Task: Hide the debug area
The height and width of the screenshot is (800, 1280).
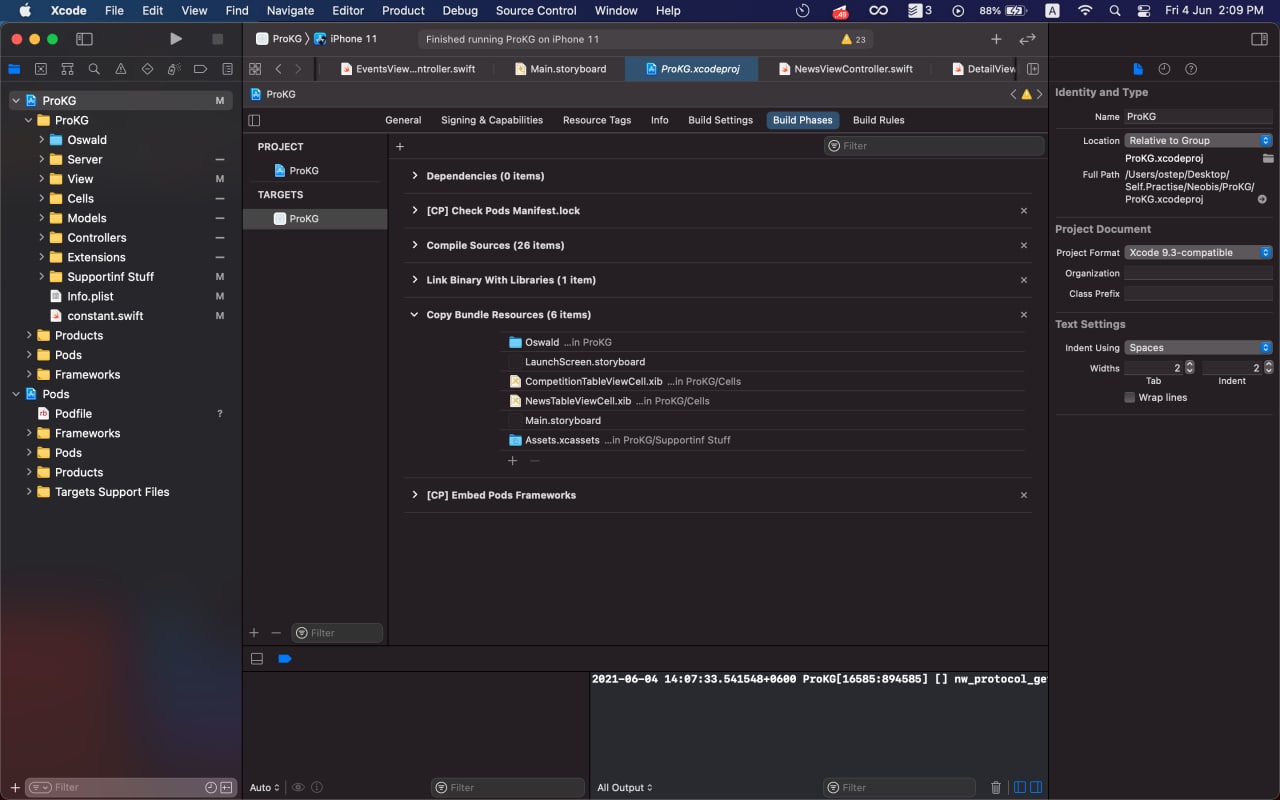Action: 257,659
